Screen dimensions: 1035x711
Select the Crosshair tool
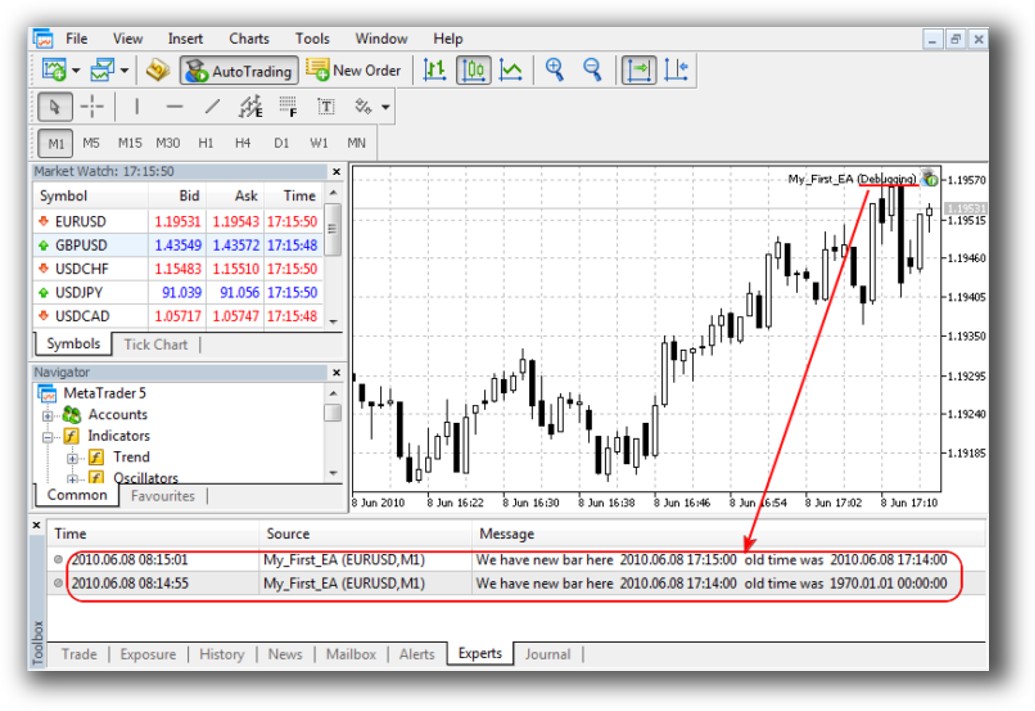(x=92, y=107)
